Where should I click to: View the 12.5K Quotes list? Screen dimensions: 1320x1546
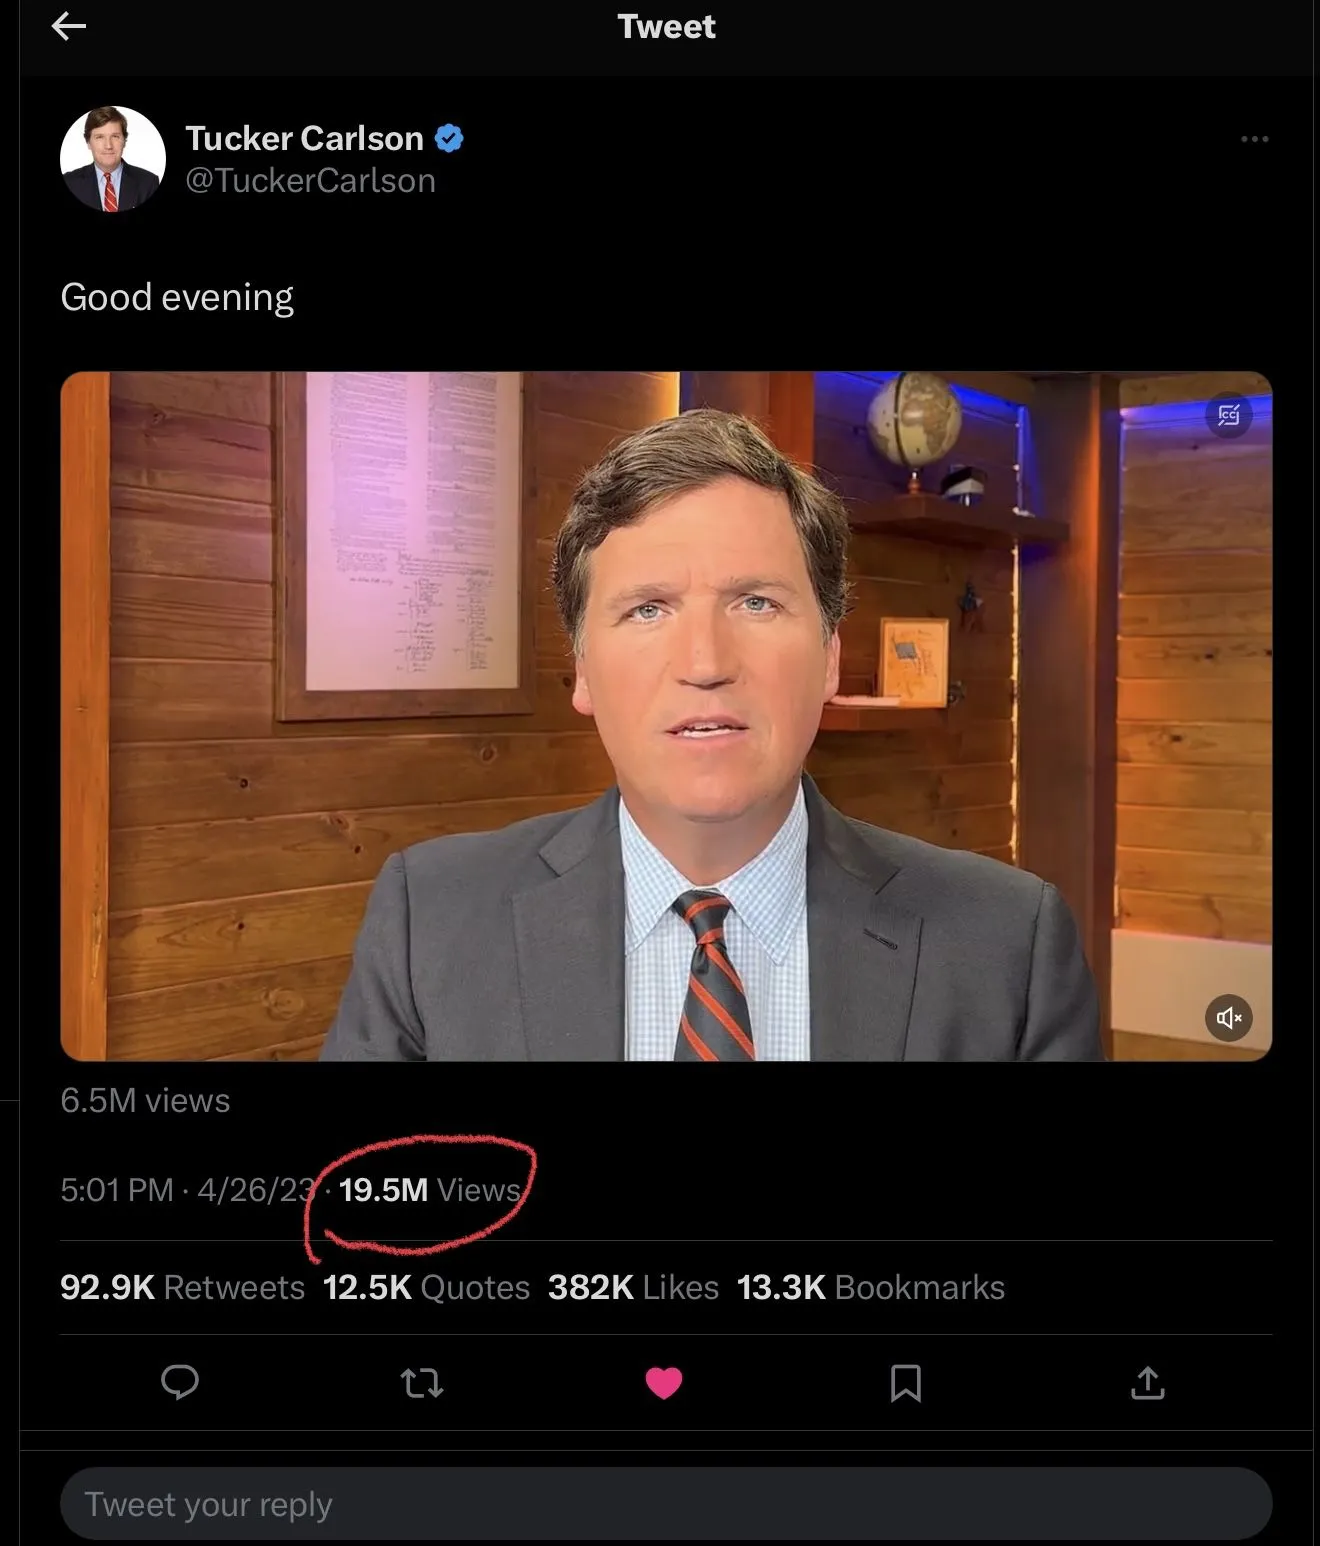click(426, 1287)
